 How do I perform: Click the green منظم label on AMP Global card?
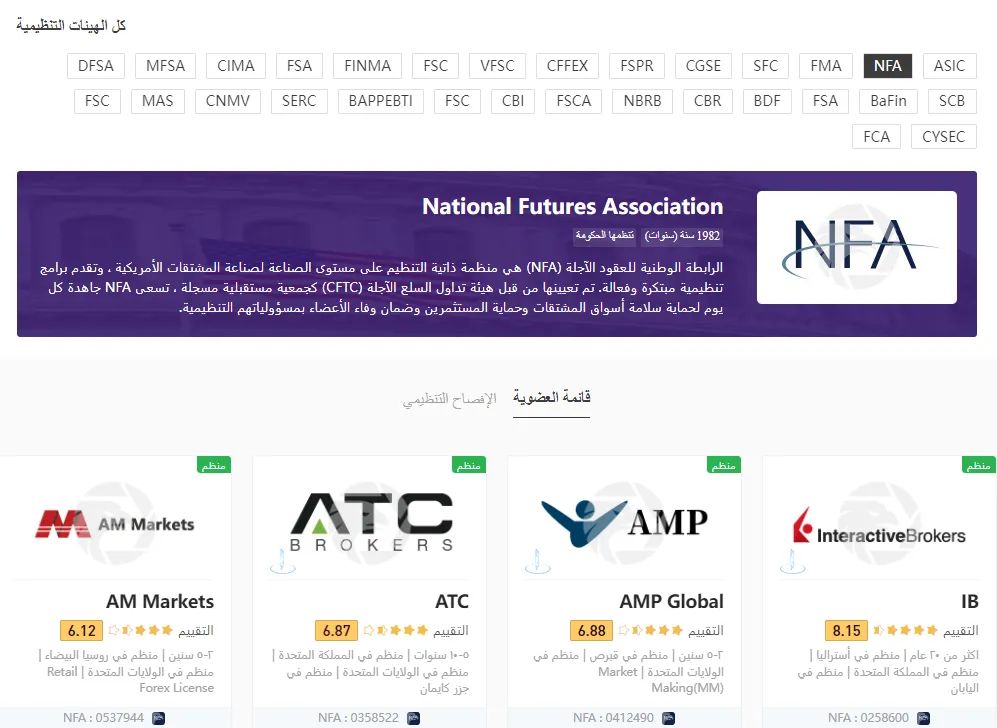[x=724, y=465]
